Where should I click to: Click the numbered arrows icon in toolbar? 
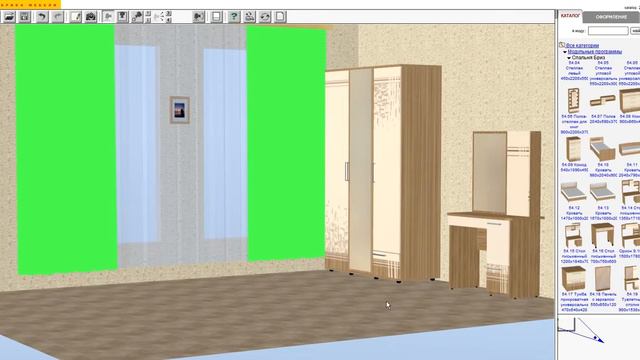click(162, 17)
